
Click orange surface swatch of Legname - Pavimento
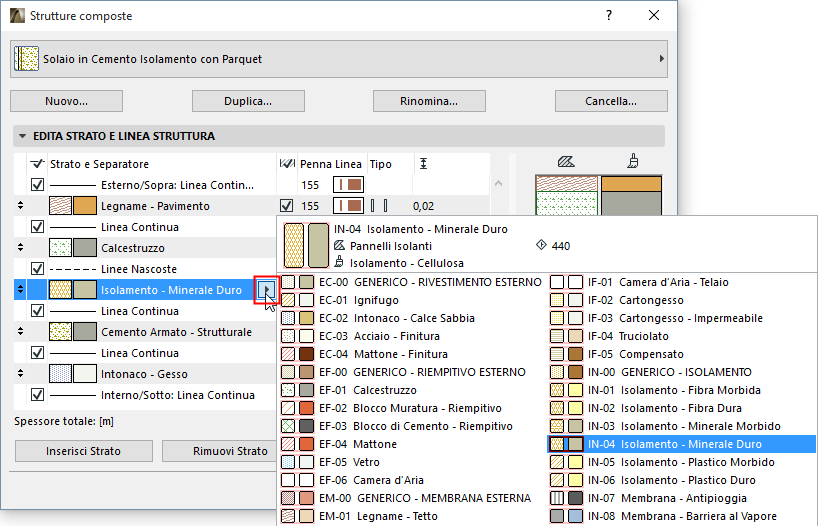(85, 206)
